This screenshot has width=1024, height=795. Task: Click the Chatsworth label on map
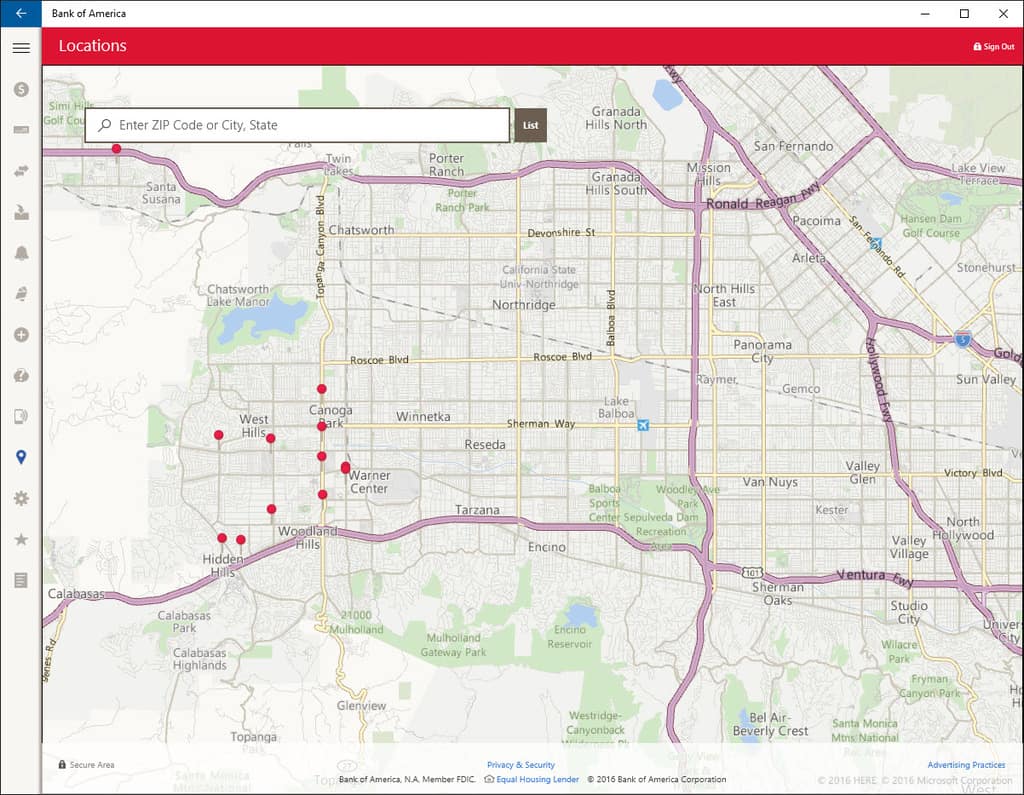[361, 230]
